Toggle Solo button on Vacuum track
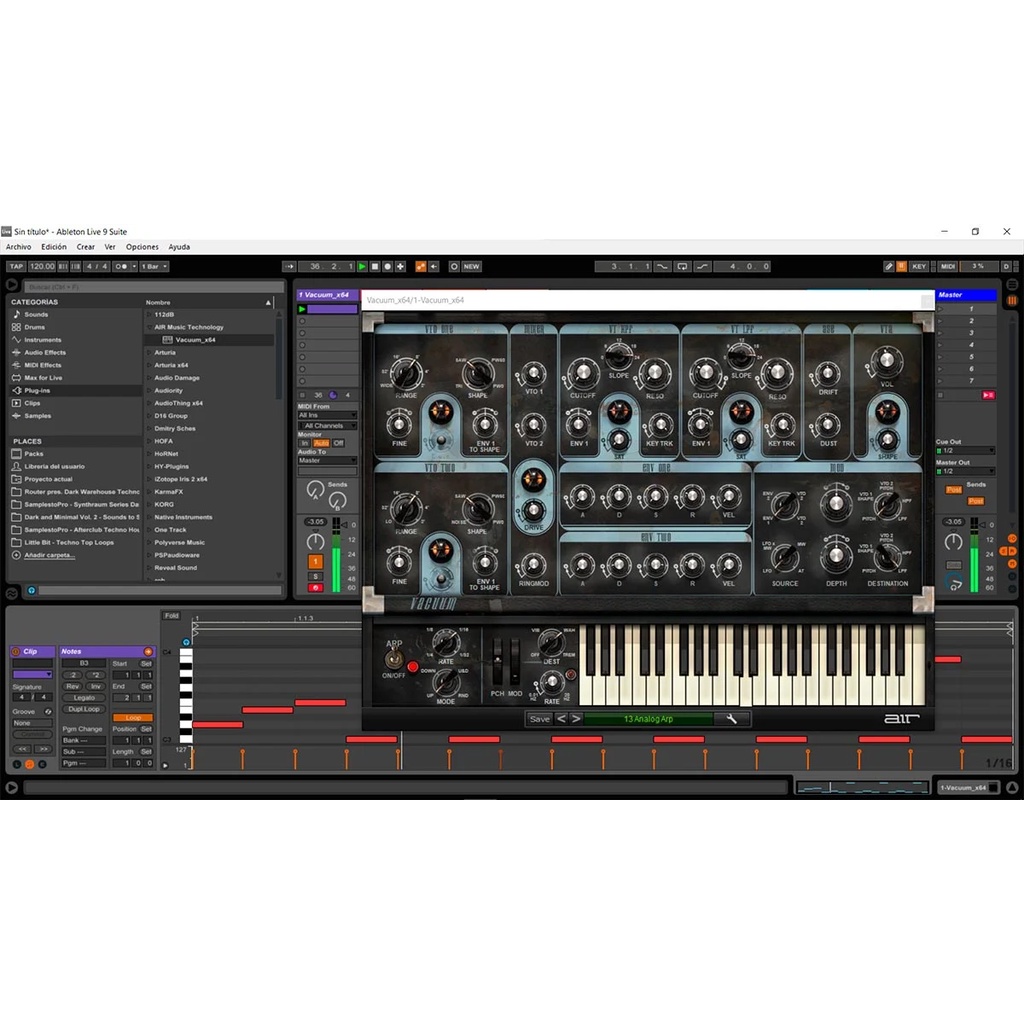 315,577
